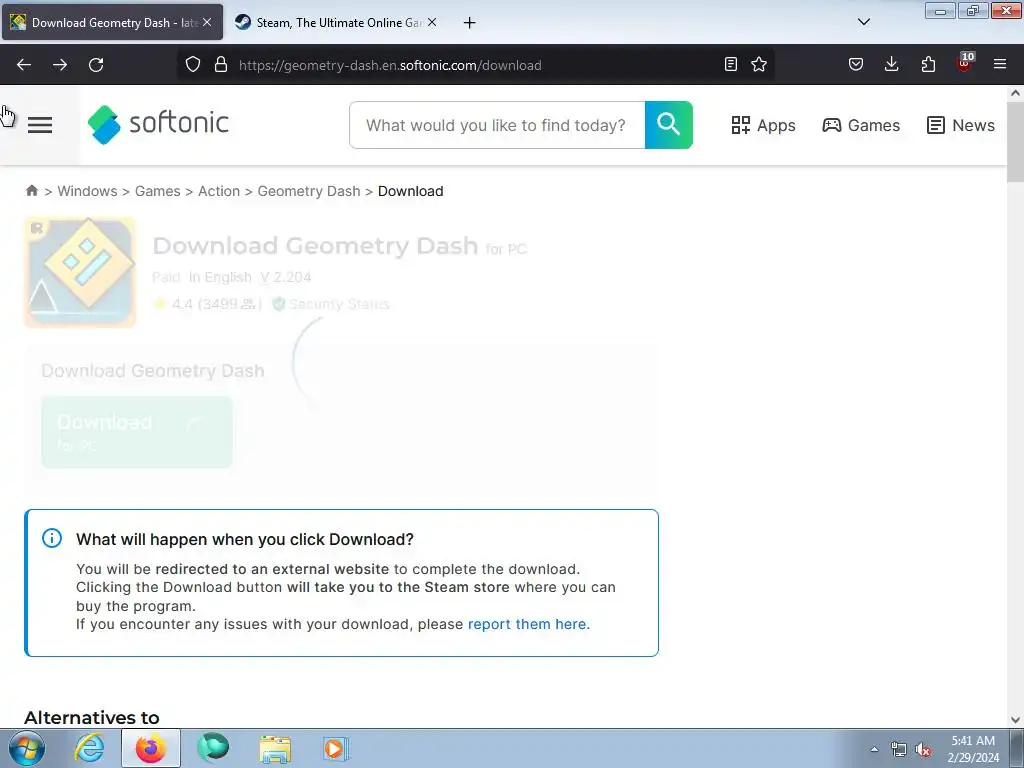Go to Softonic home breadcrumb icon
This screenshot has height=768, width=1024.
click(x=32, y=191)
